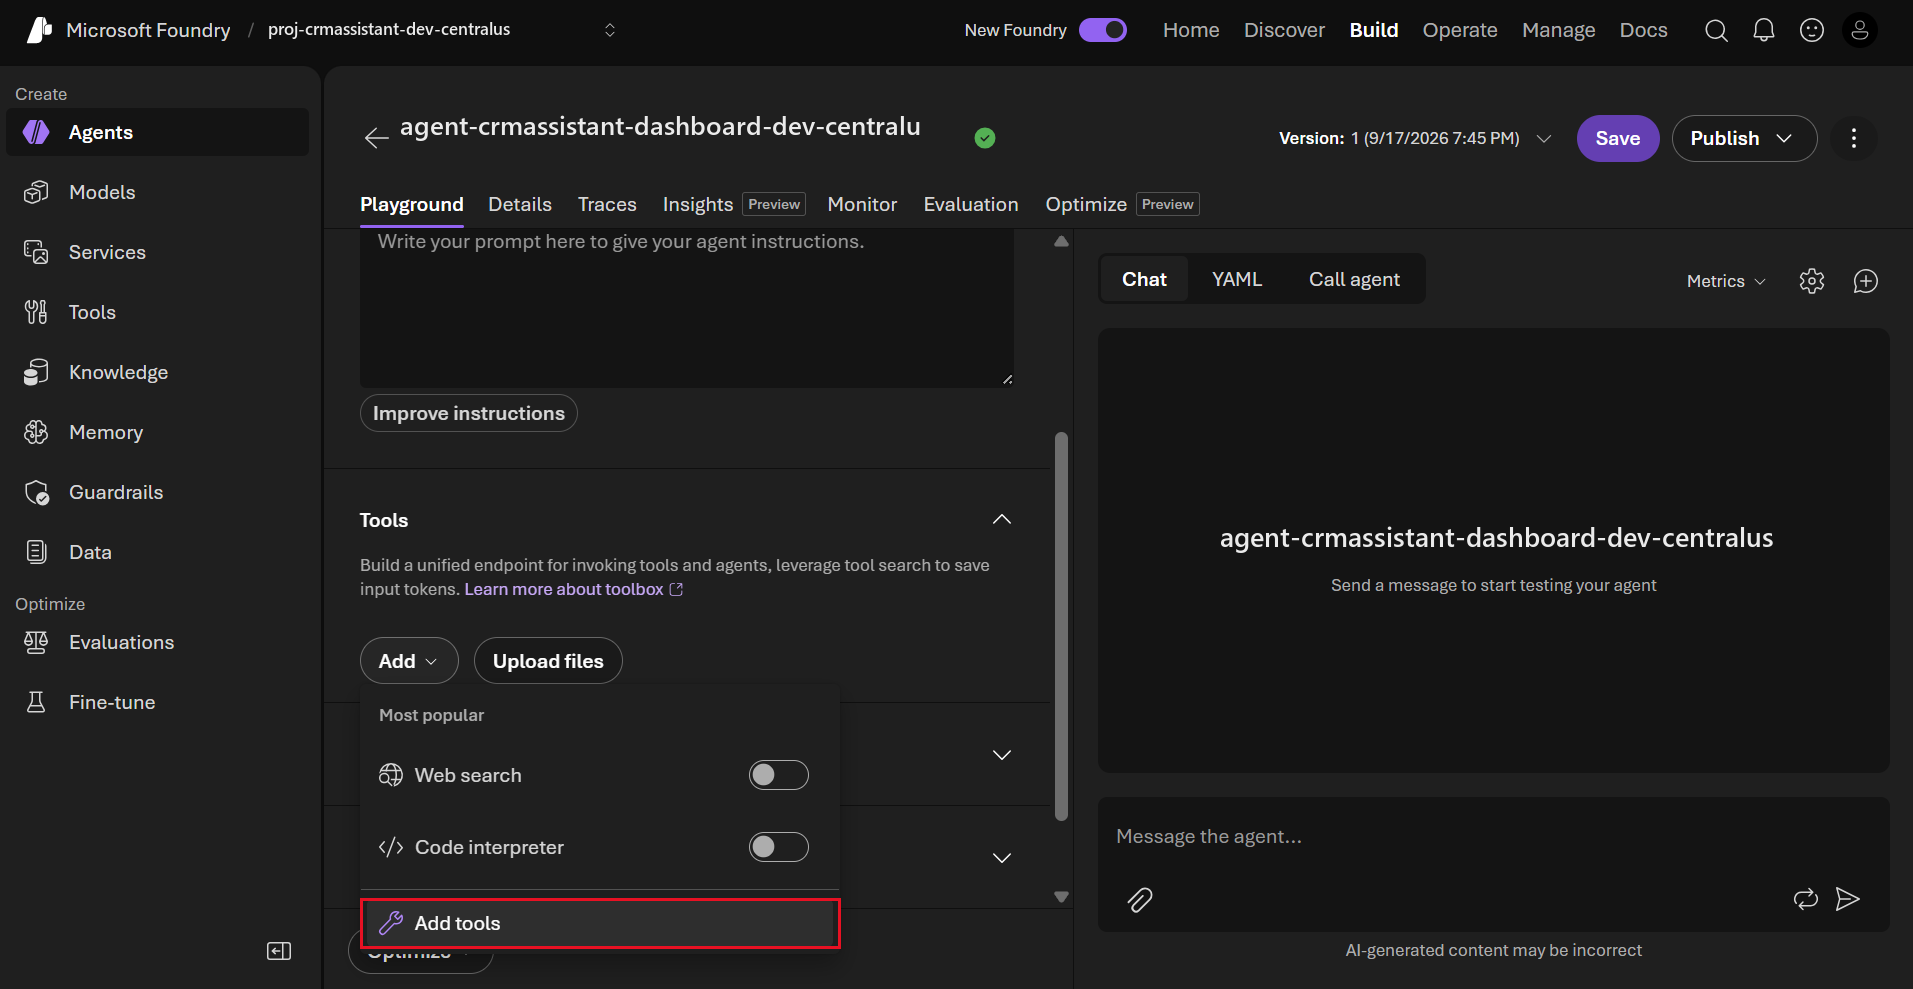Click the Evaluations scale icon

pos(36,642)
